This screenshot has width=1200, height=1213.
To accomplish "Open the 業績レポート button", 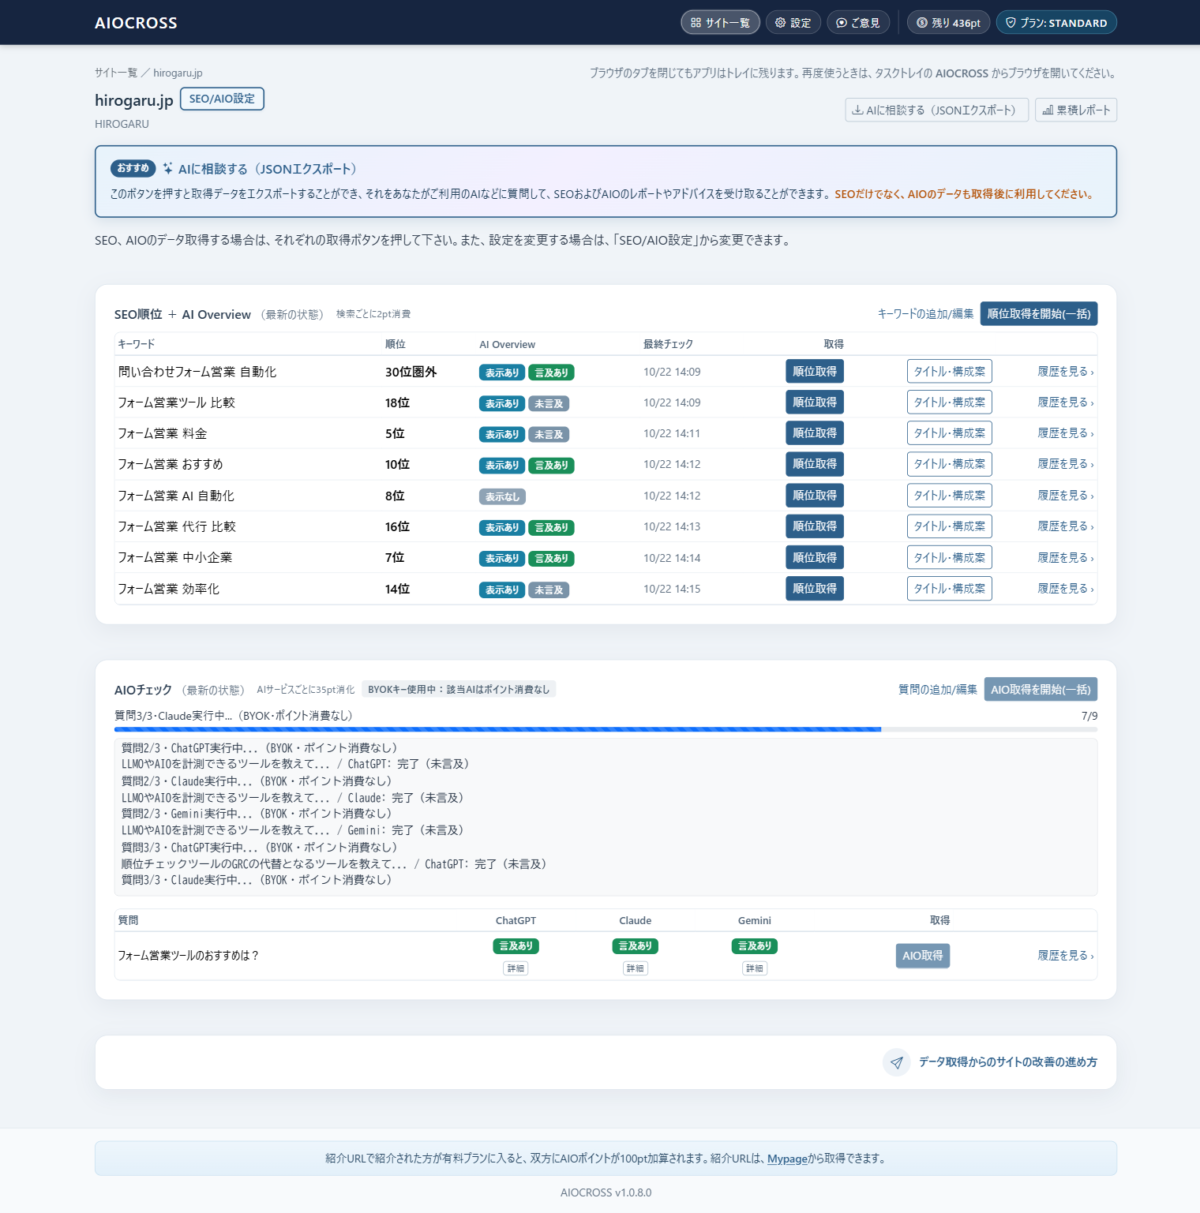I will pos(1076,110).
